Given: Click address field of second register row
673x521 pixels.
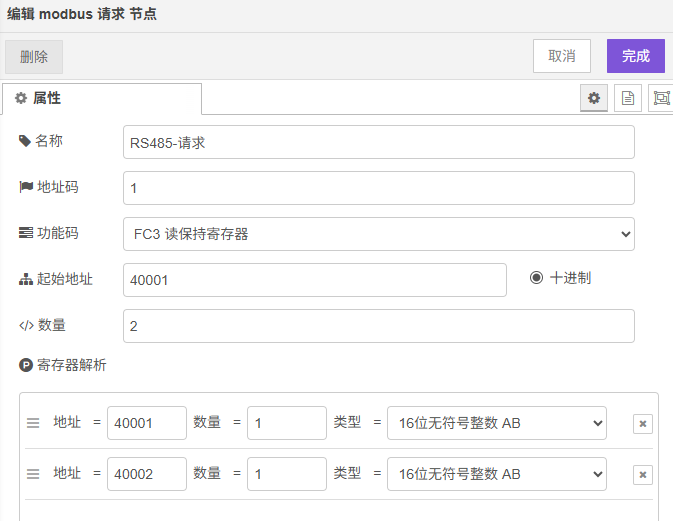Looking at the screenshot, I should (x=147, y=474).
